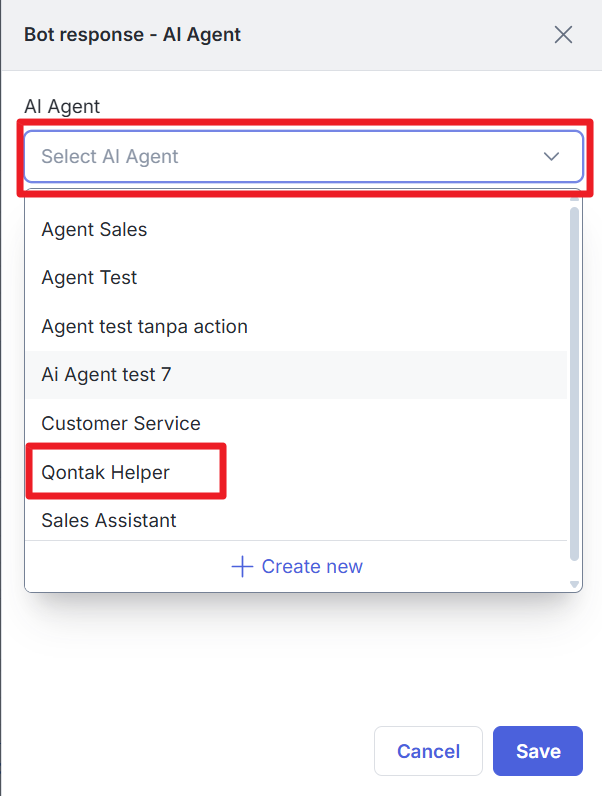
Task: Click the plus icon beside Create new
Action: pyautogui.click(x=242, y=567)
